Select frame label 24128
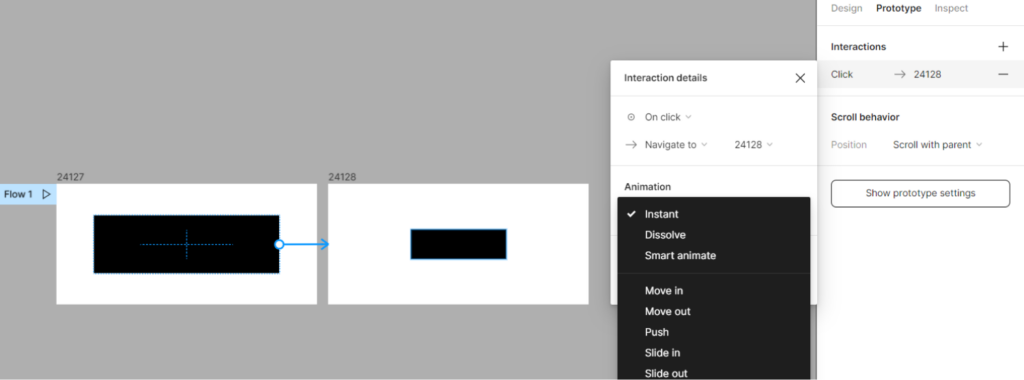1024x380 pixels. [342, 177]
